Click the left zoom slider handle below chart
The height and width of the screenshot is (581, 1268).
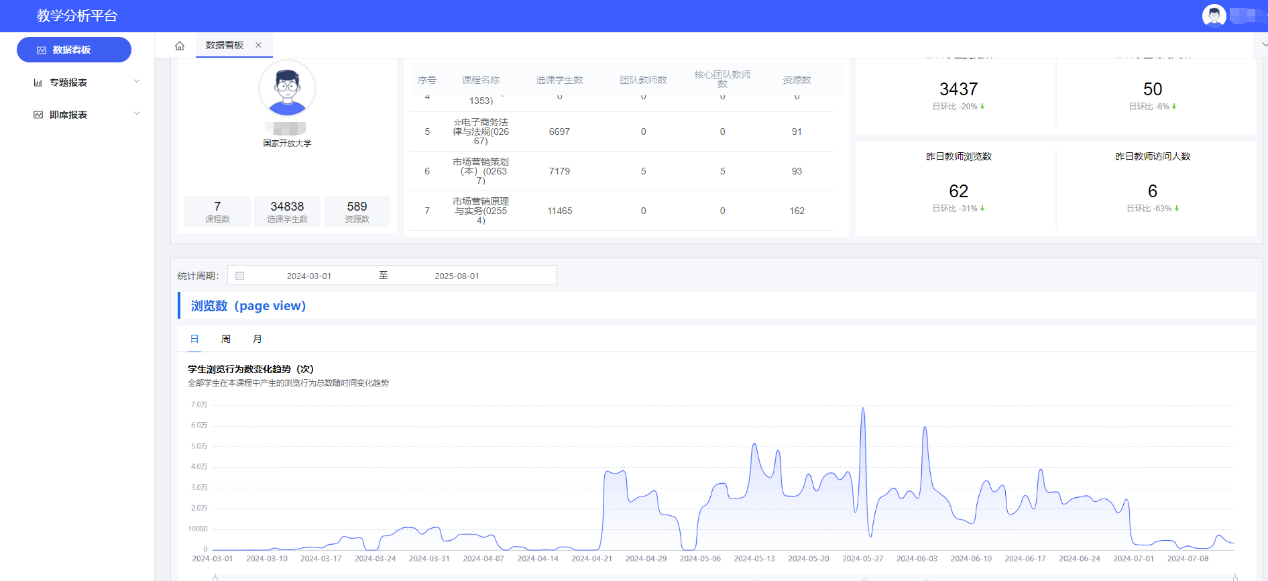(216, 577)
